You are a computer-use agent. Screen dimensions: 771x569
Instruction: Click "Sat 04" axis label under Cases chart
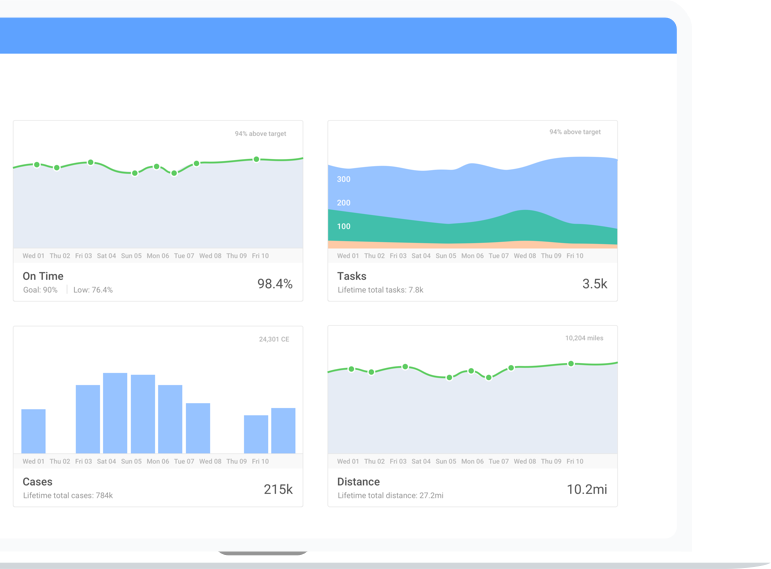coord(106,461)
